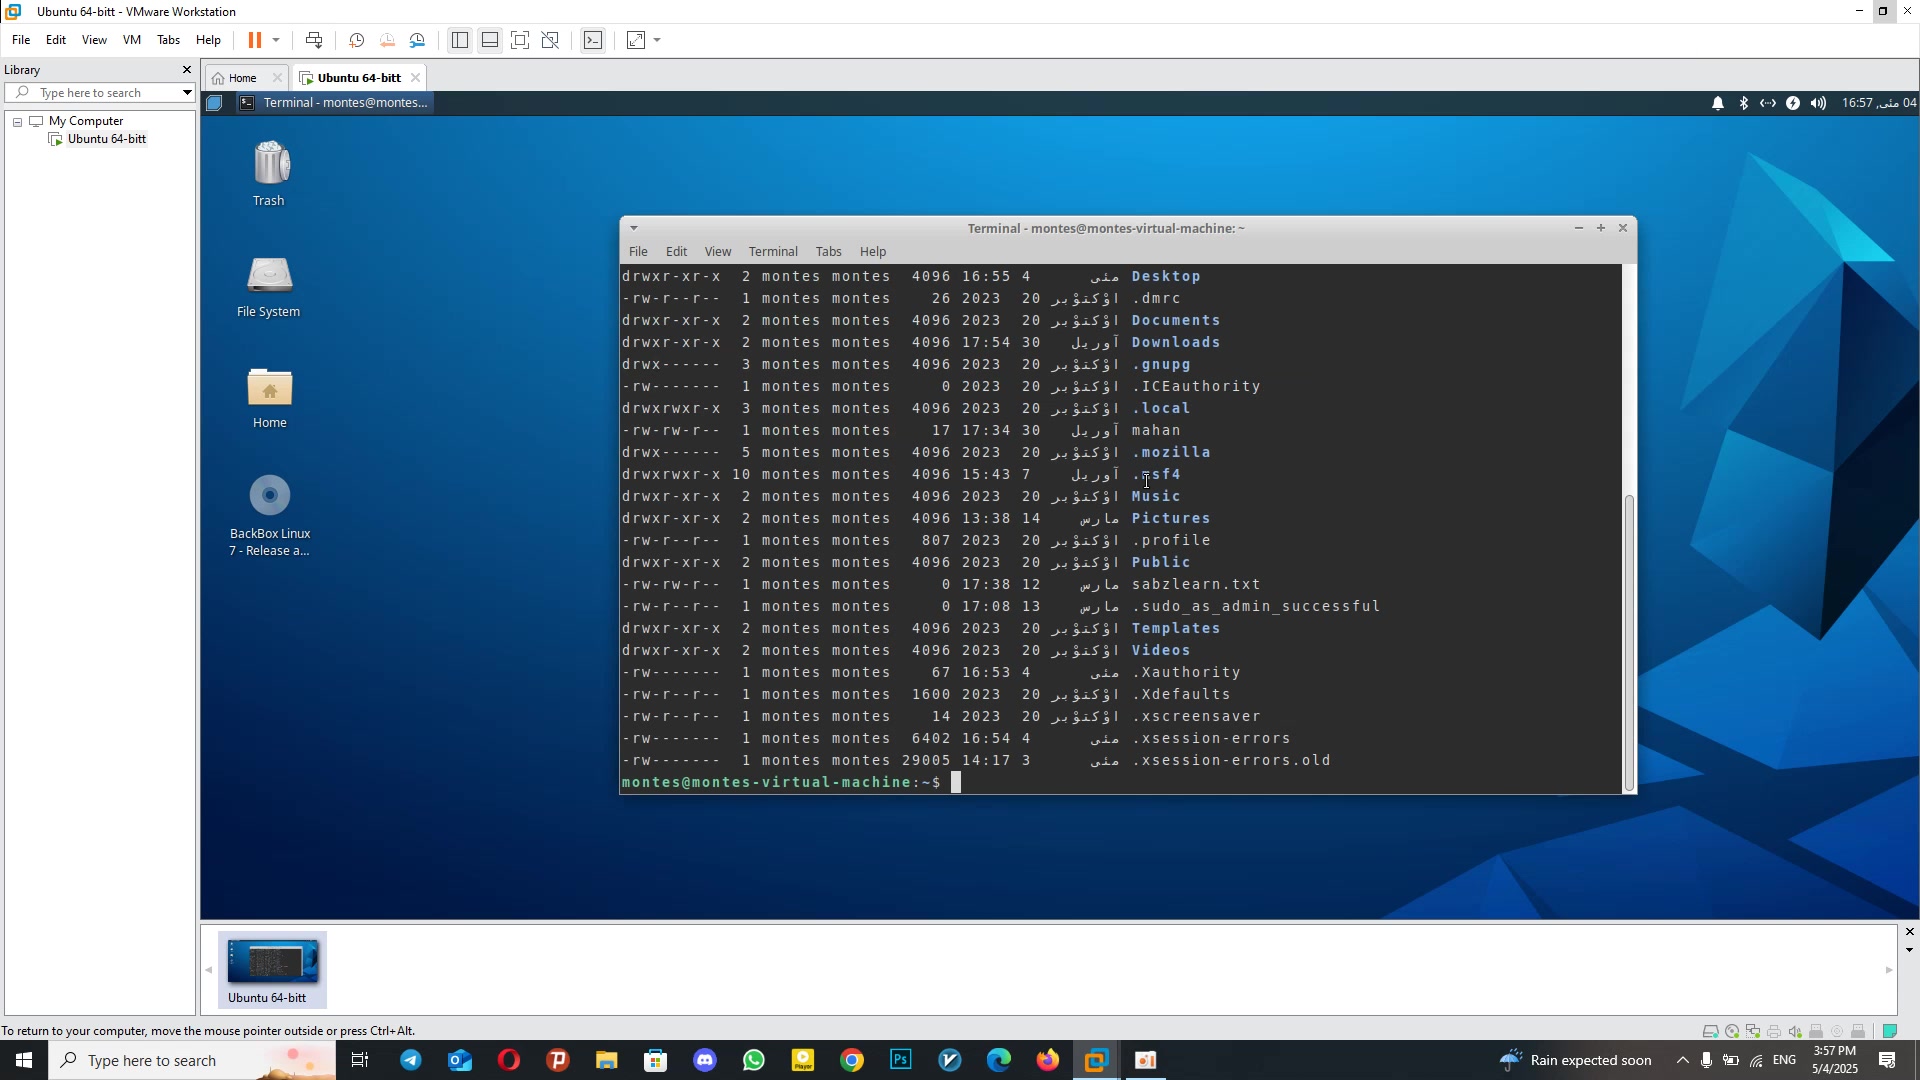This screenshot has height=1080, width=1920.
Task: Expand the stretch guest dropdown arrow
Action: pos(657,40)
